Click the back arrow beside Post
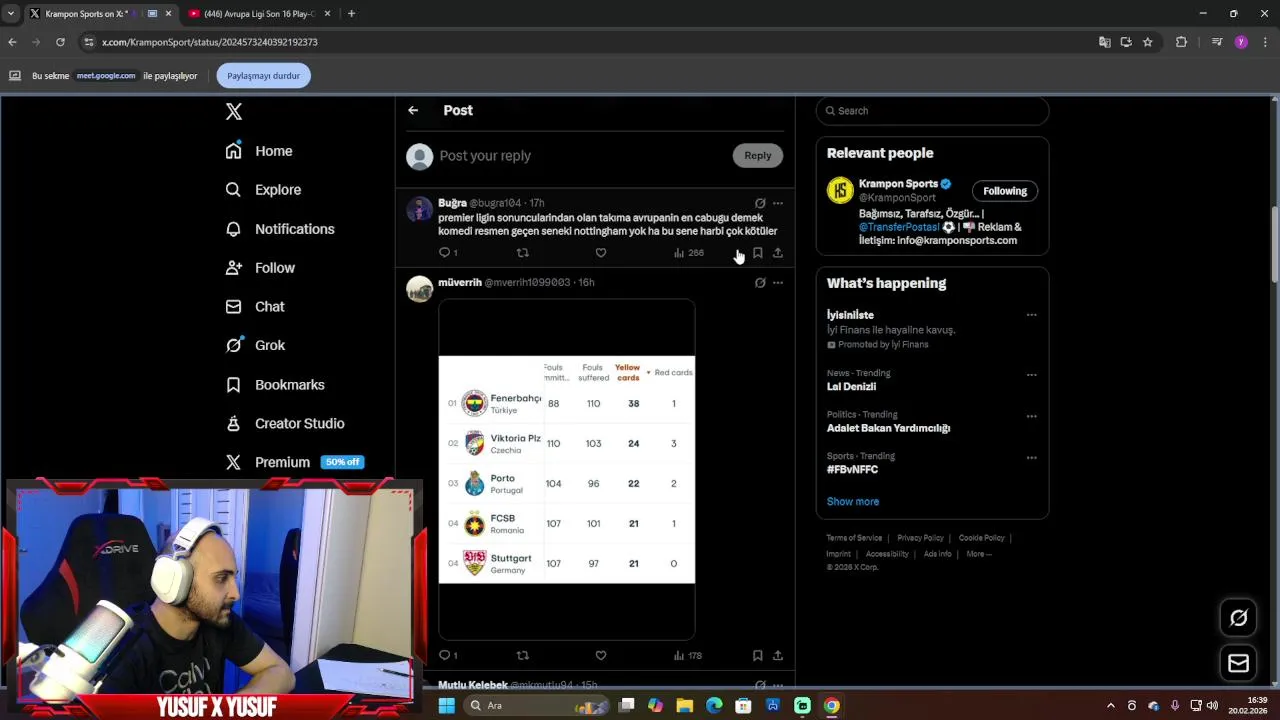 click(413, 110)
